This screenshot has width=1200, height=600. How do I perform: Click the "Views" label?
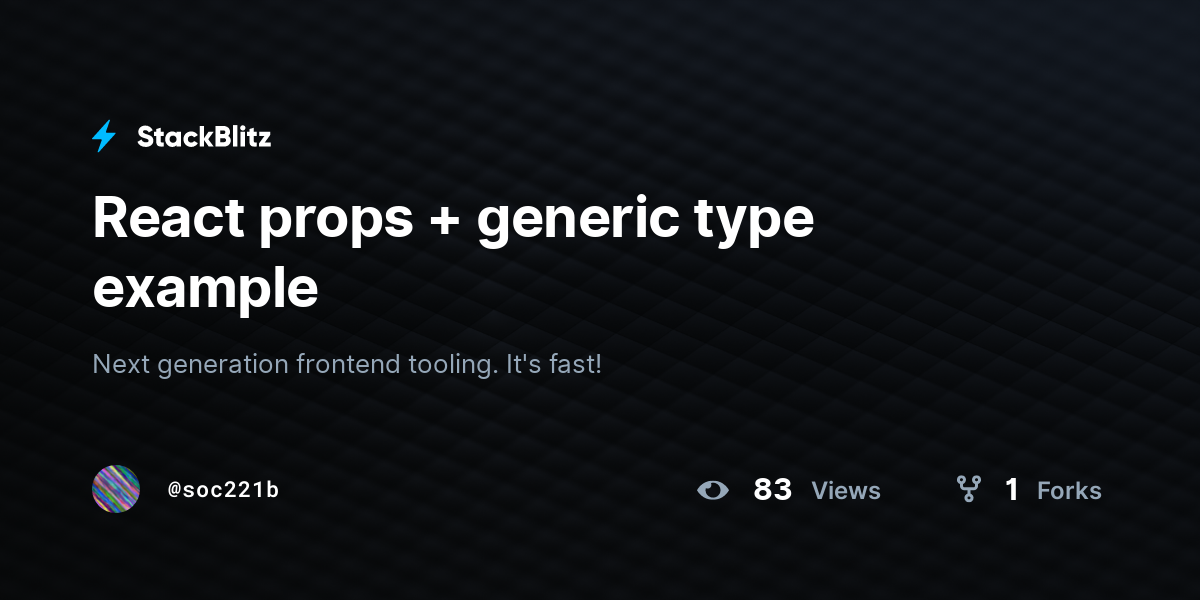(x=846, y=490)
